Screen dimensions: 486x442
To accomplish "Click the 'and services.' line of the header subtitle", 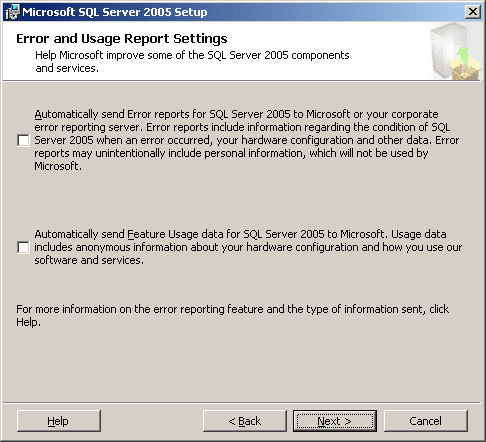I will click(x=67, y=68).
